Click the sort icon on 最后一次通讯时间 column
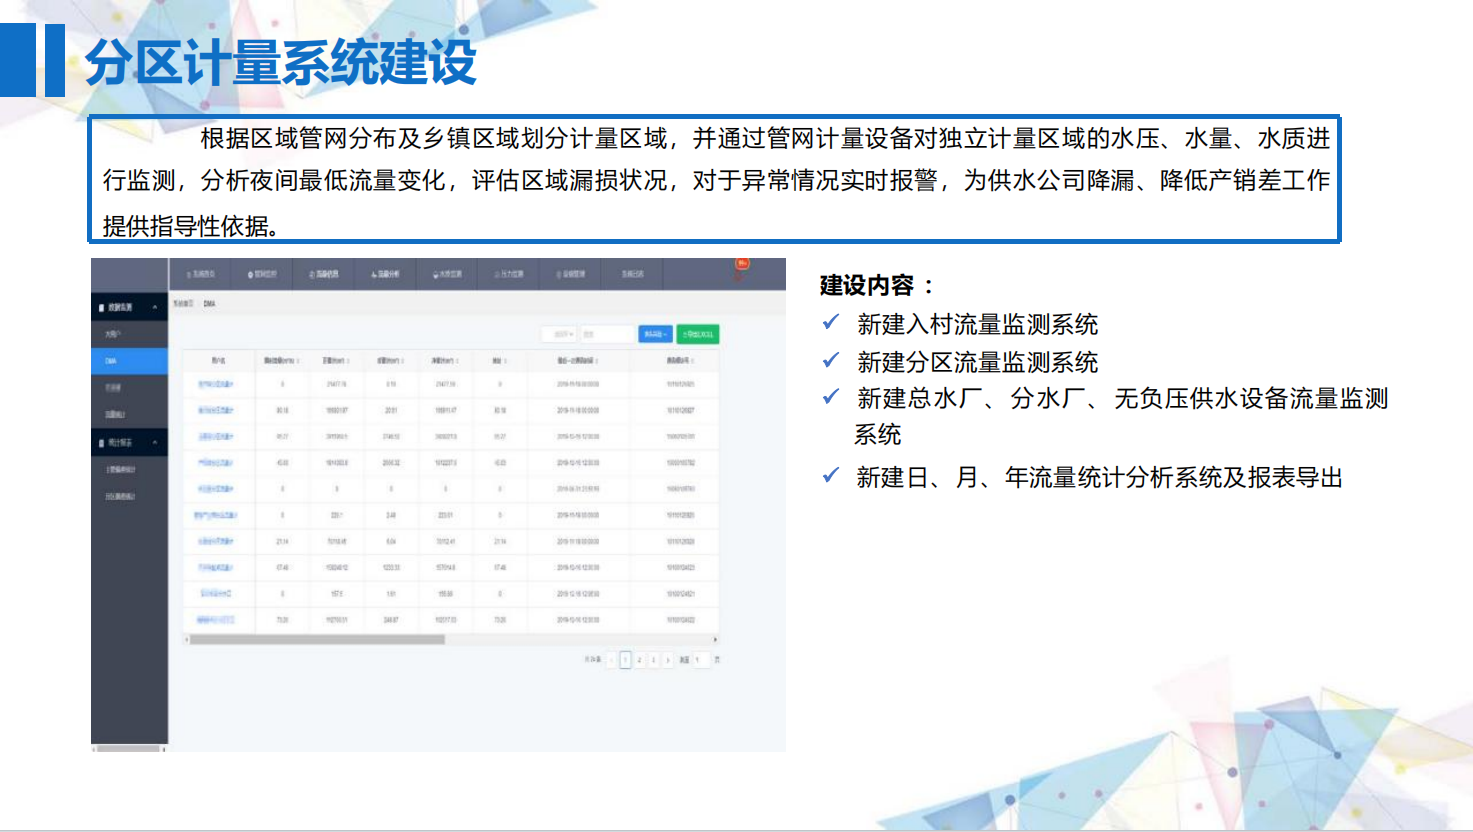Image resolution: width=1473 pixels, height=832 pixels. tap(598, 361)
